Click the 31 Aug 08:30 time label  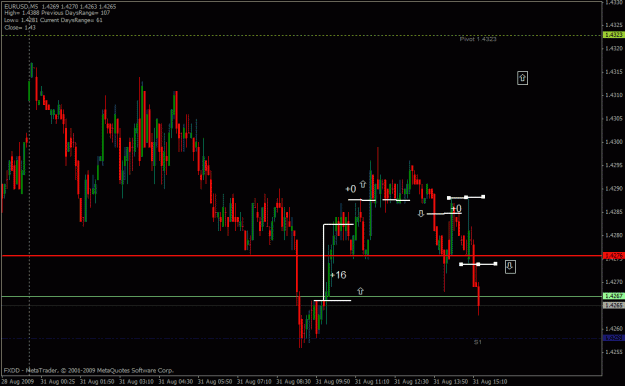(293, 382)
